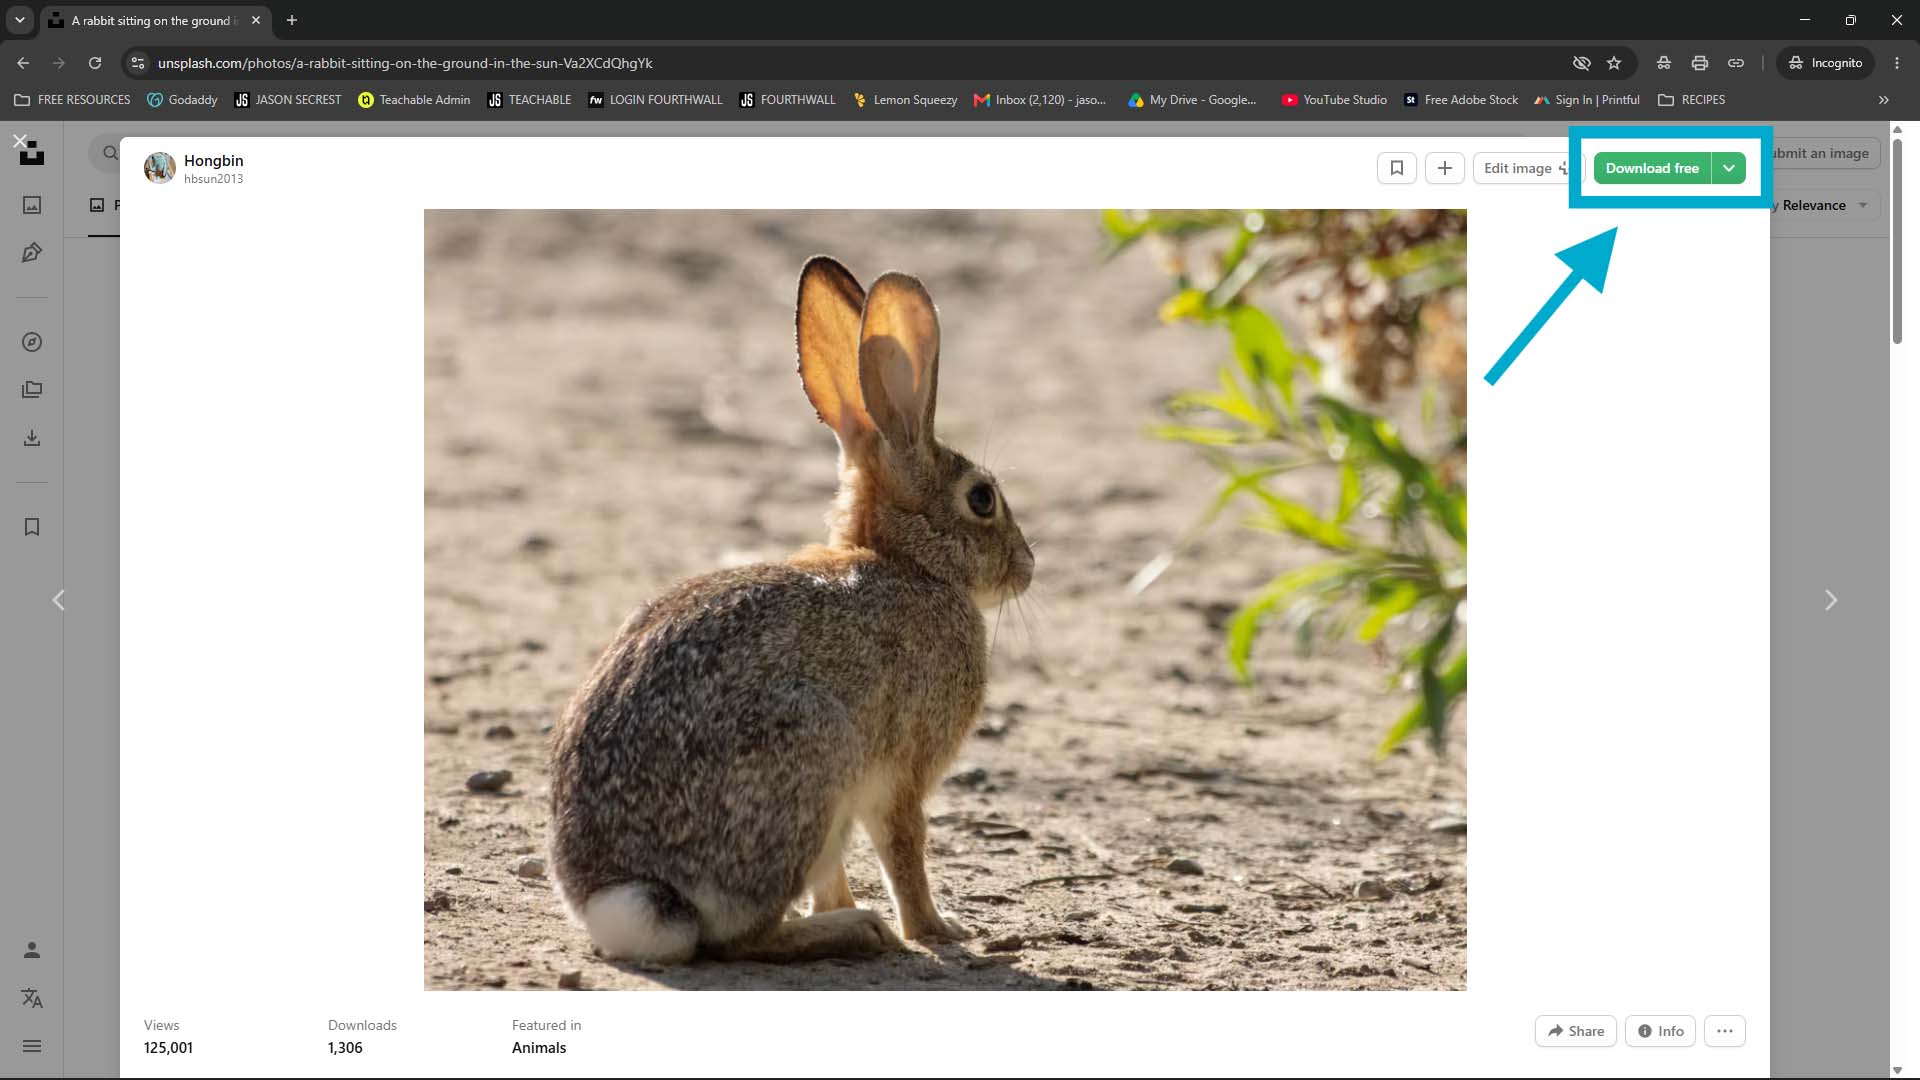Open Unsplash home logo in sidebar
The width and height of the screenshot is (1920, 1080).
pos(32,153)
